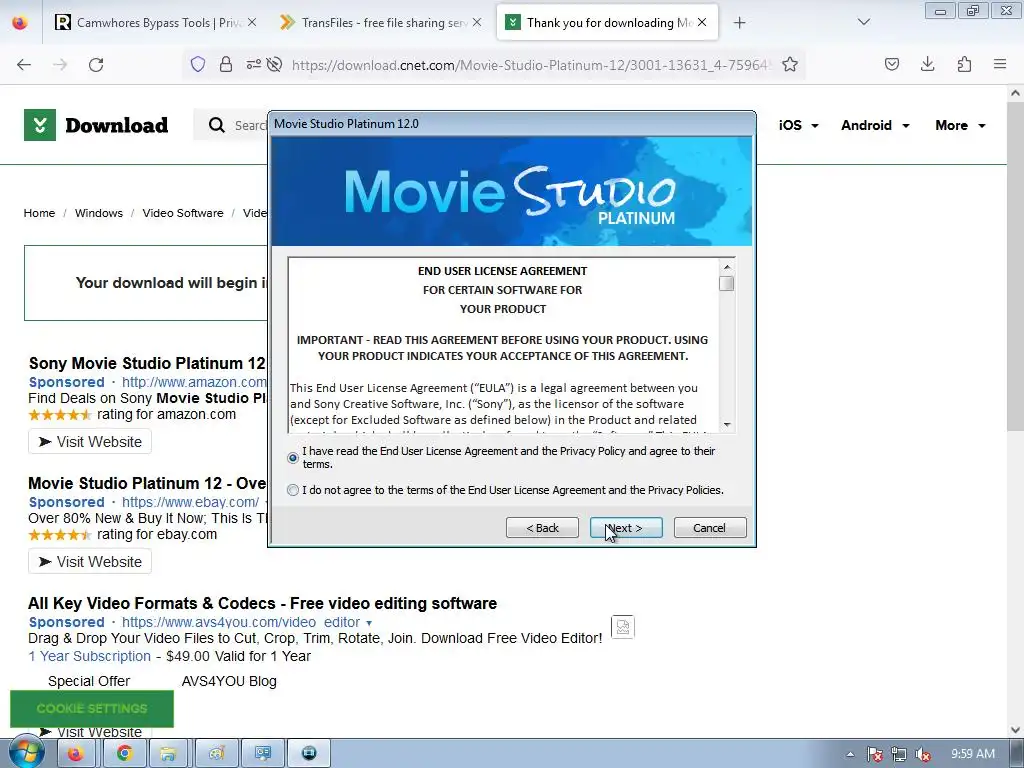
Task: Open the list all tabs chevron
Action: pos(863,22)
